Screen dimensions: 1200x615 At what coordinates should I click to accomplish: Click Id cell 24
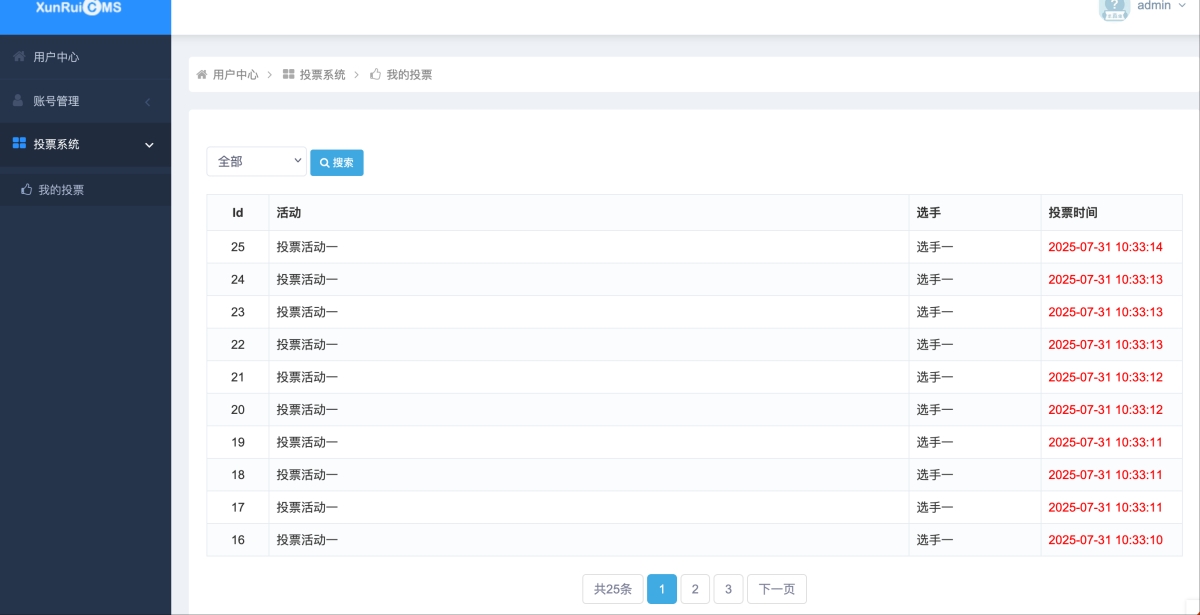click(238, 279)
